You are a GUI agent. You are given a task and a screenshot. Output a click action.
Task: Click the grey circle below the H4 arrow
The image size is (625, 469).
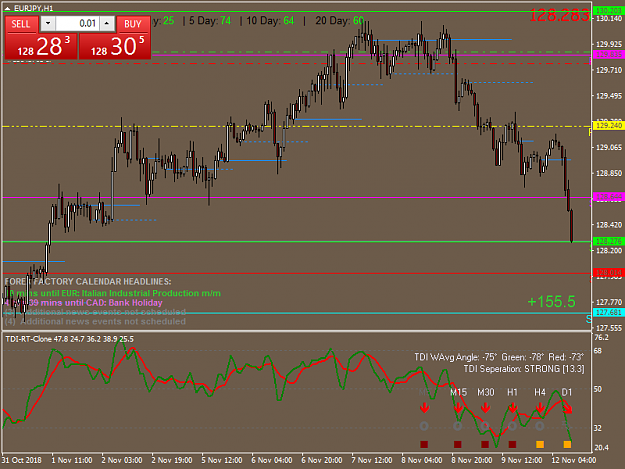pos(540,426)
